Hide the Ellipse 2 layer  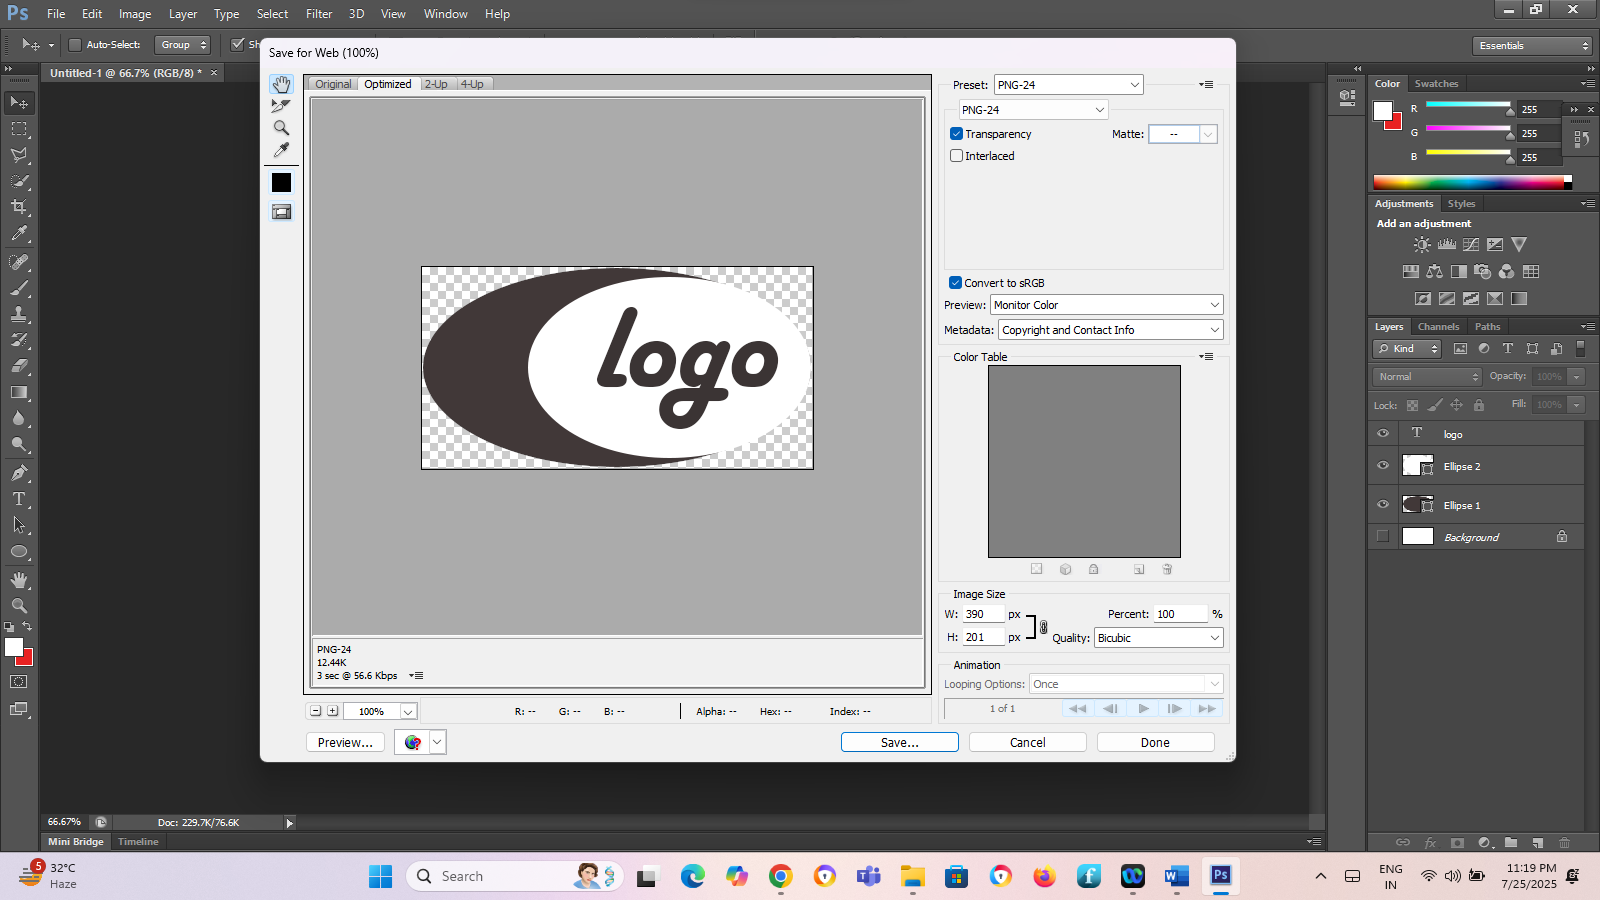(x=1383, y=466)
